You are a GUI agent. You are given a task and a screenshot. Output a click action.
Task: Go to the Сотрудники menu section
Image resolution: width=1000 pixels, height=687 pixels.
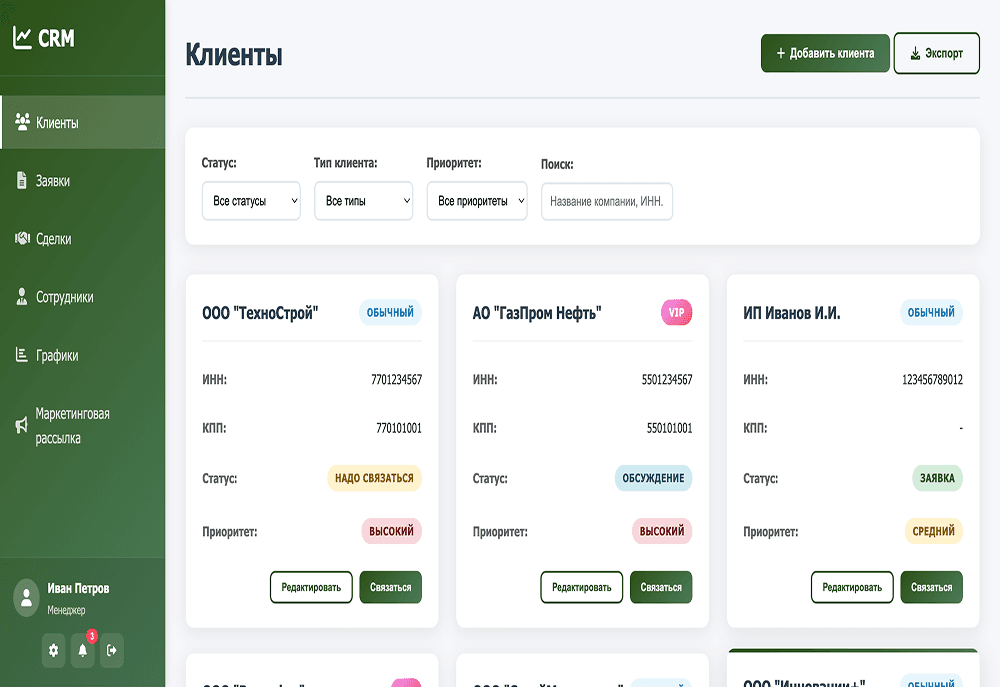pos(65,297)
